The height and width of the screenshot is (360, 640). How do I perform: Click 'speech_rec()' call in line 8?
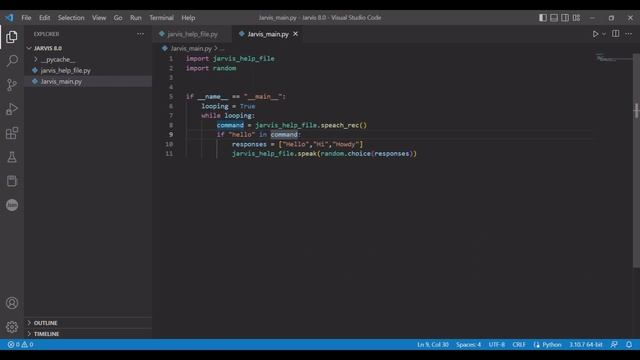344,125
